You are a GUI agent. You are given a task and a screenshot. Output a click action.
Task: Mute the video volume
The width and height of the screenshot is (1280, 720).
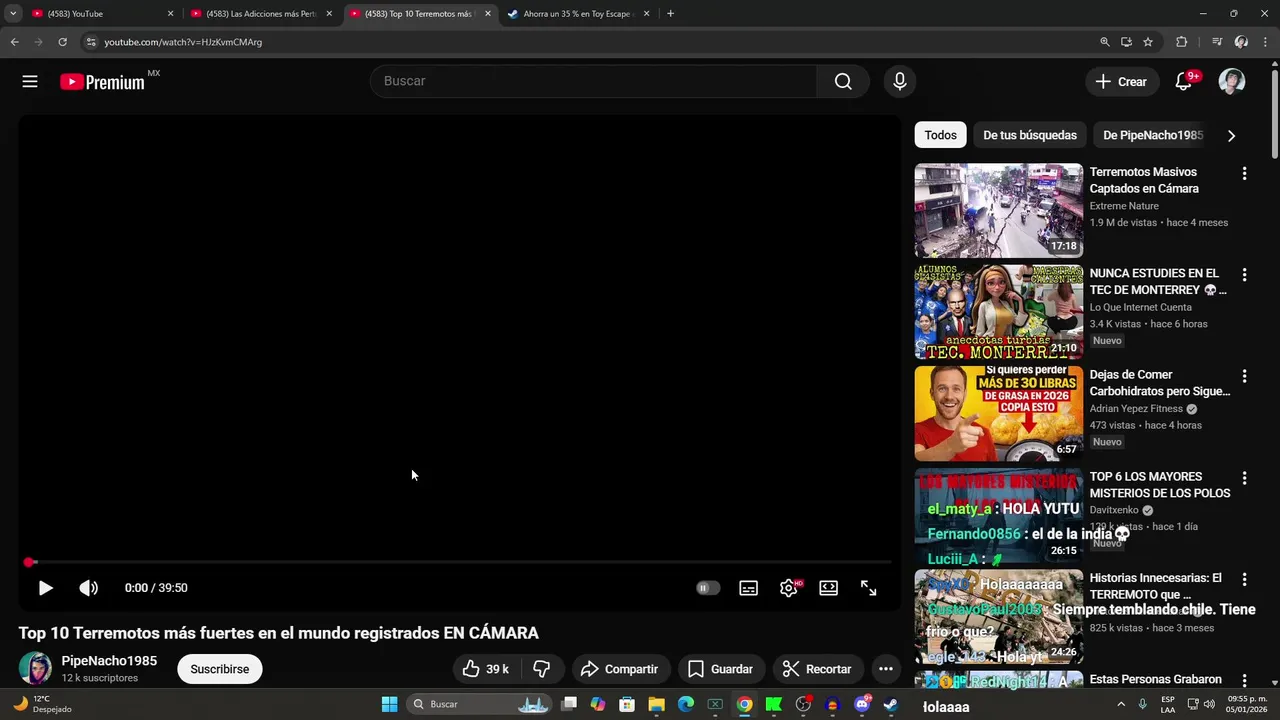[89, 588]
